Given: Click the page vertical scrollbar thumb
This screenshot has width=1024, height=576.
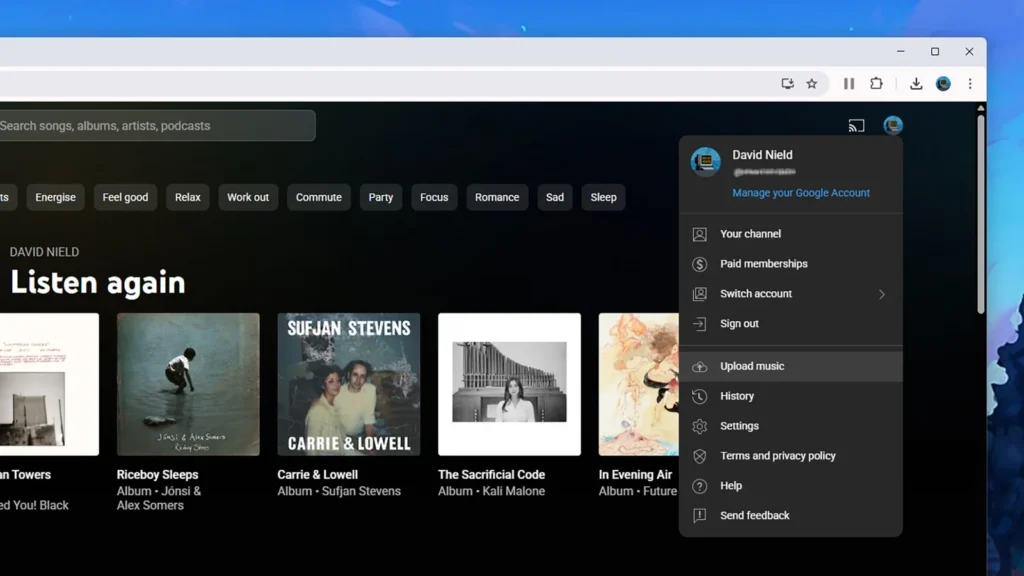Looking at the screenshot, I should pos(981,214).
